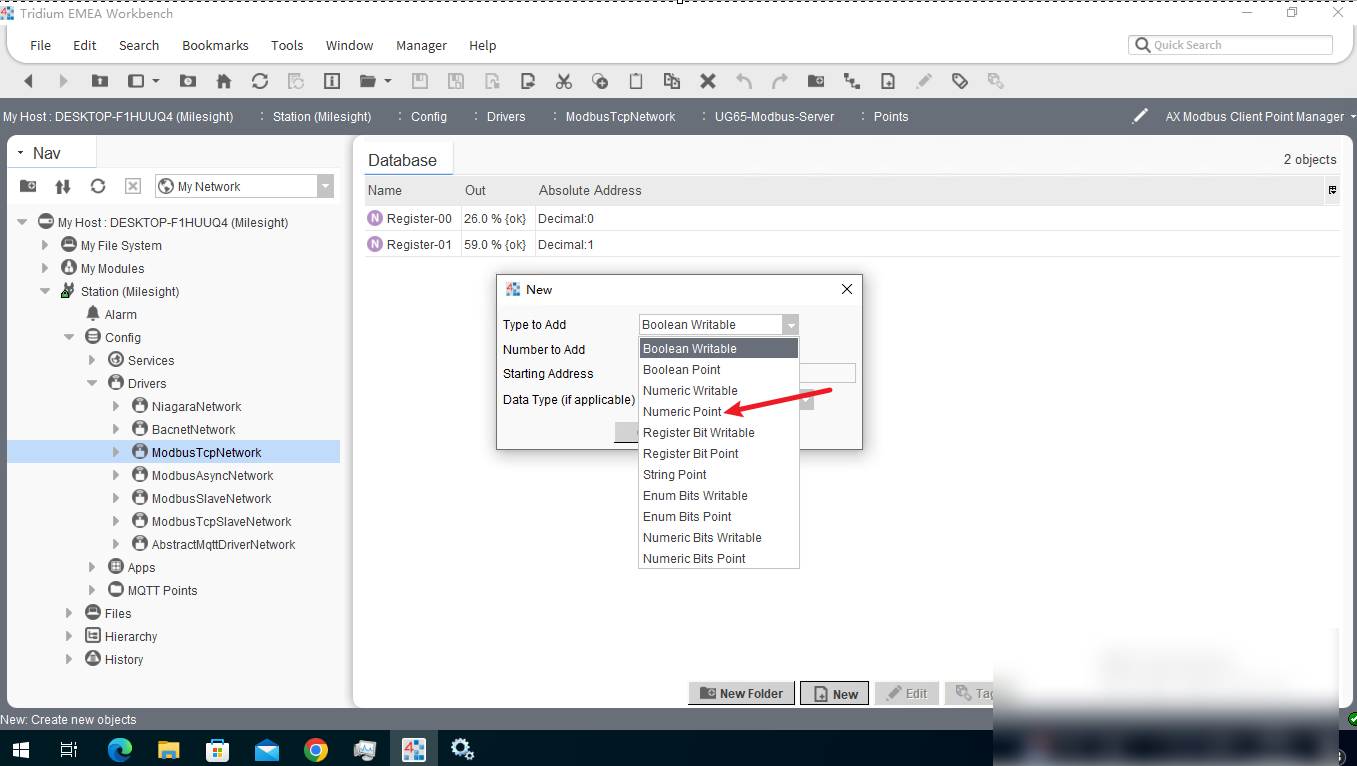The width and height of the screenshot is (1357, 766).
Task: Open the Bookmarks menu
Action: [x=215, y=45]
